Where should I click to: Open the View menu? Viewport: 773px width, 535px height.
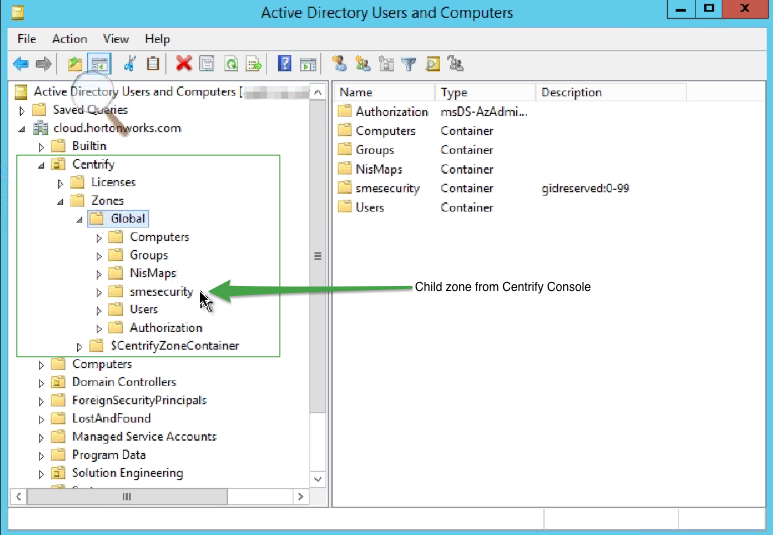[x=116, y=39]
